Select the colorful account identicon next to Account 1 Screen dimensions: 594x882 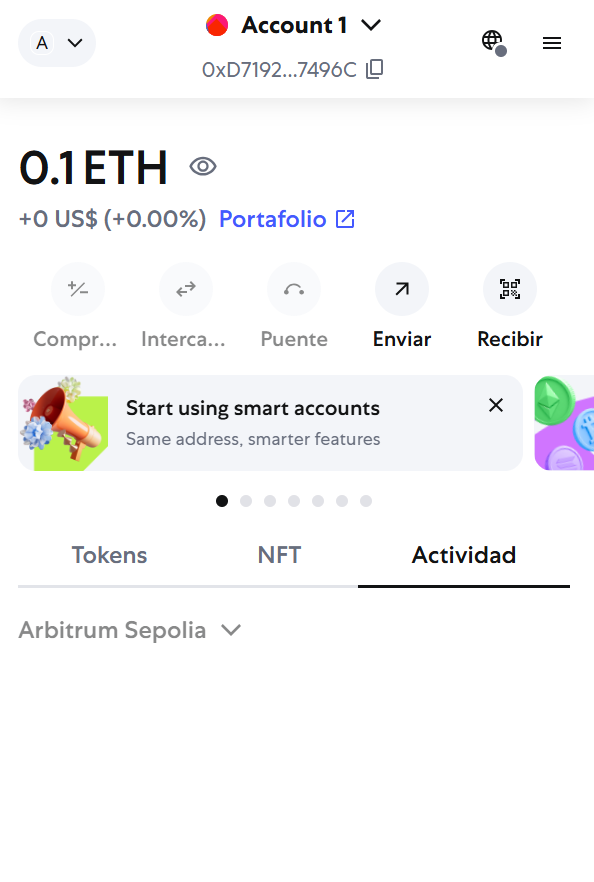coord(217,24)
